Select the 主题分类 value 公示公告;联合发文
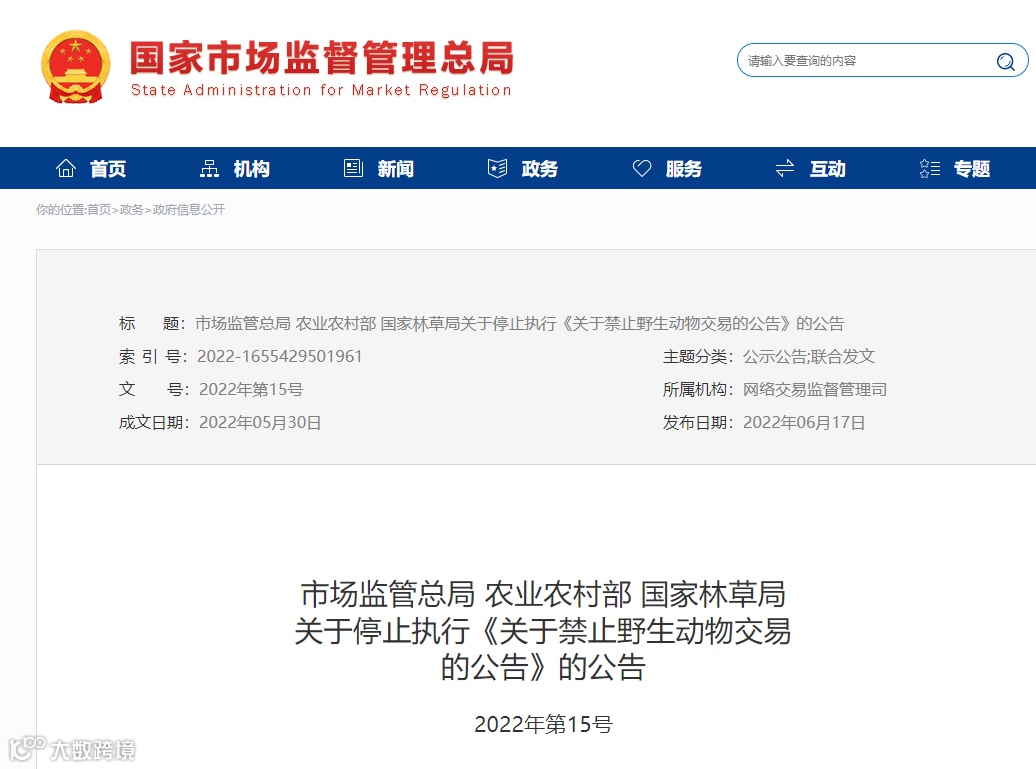 pyautogui.click(x=809, y=356)
